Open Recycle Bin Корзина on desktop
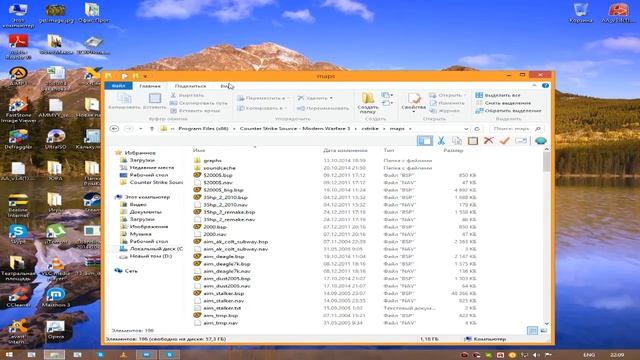The image size is (640, 360). (580, 12)
